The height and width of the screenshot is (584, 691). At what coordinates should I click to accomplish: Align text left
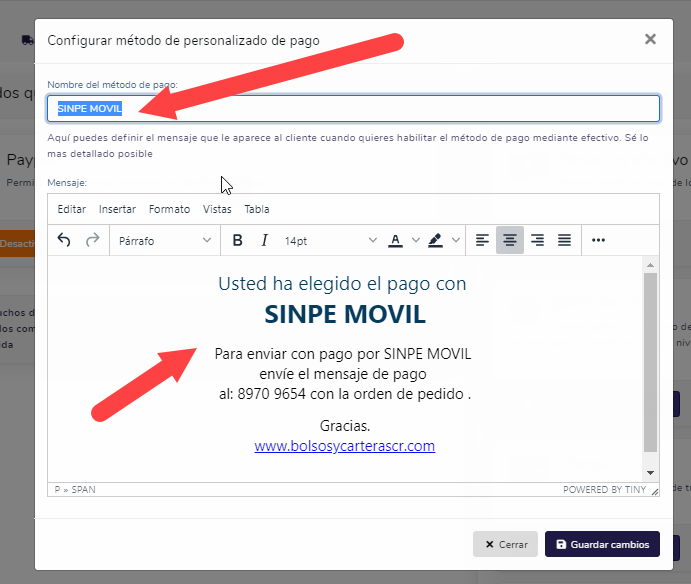pyautogui.click(x=482, y=240)
